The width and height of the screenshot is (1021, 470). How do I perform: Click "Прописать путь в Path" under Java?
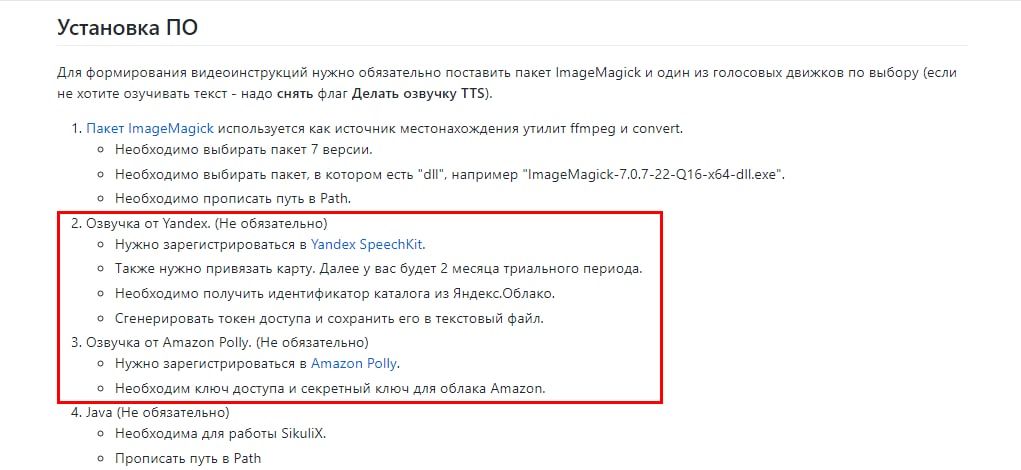(188, 458)
